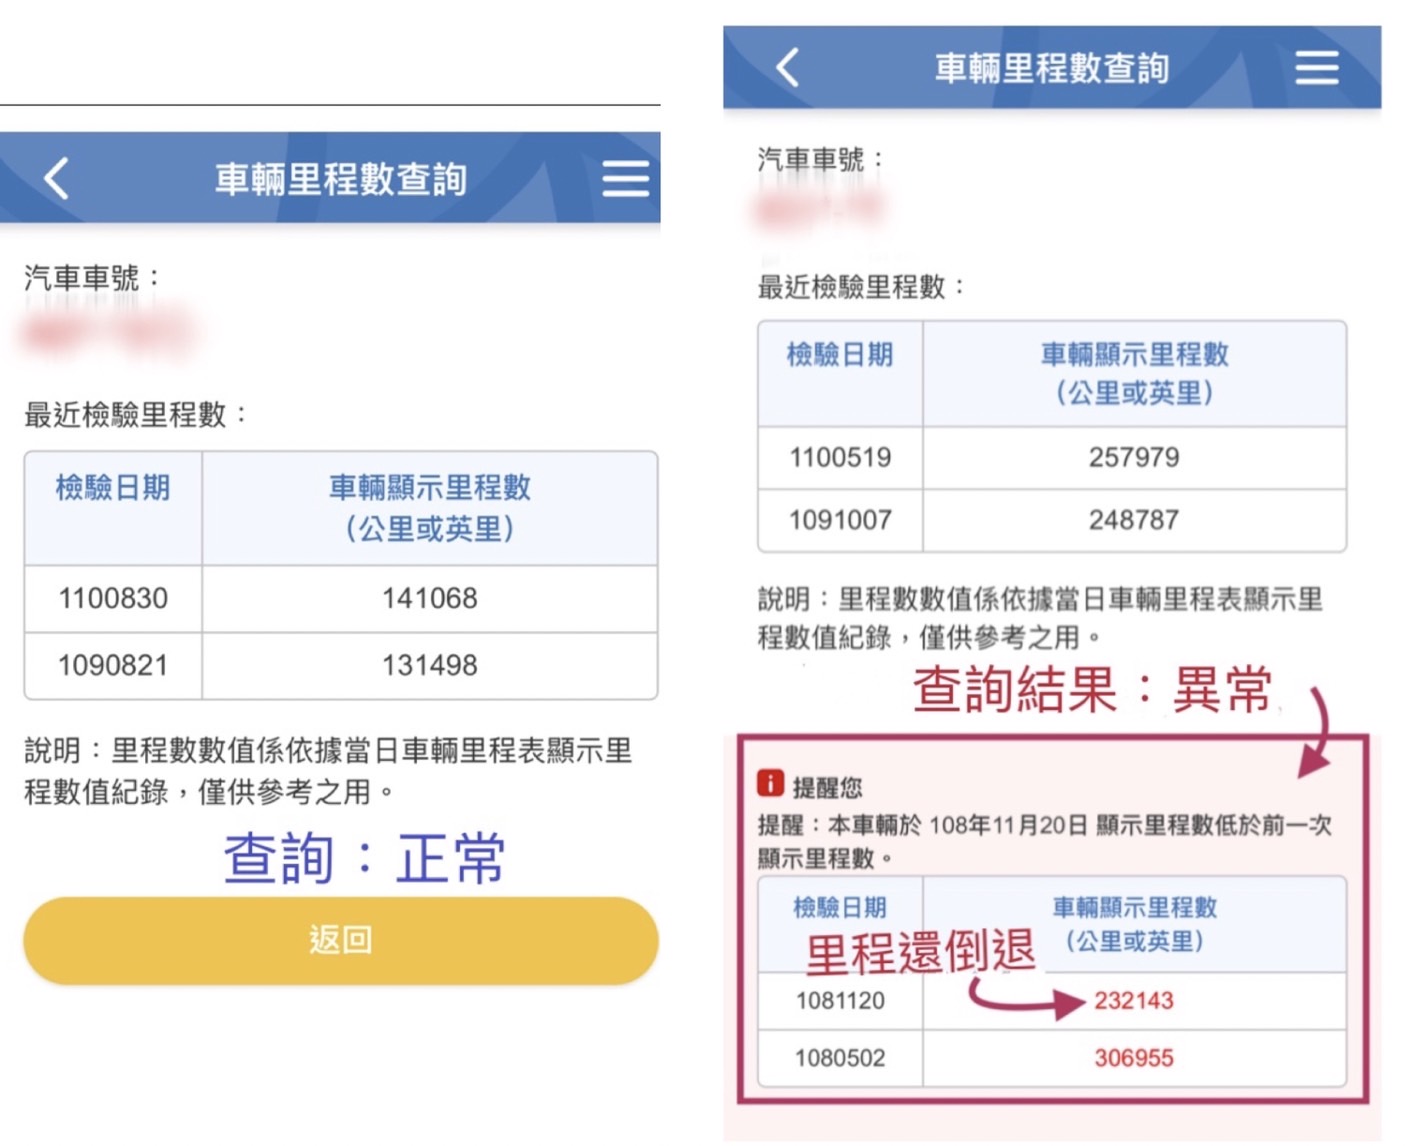Click mileage value 141068
This screenshot has height=1146, width=1428.
(429, 599)
